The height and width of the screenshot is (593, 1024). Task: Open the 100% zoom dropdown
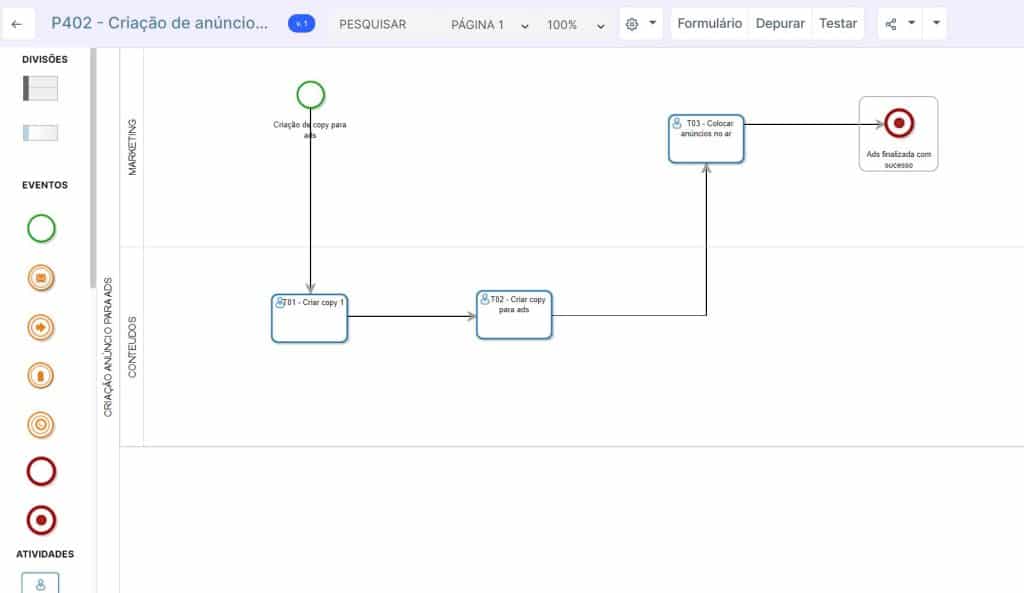[x=576, y=24]
